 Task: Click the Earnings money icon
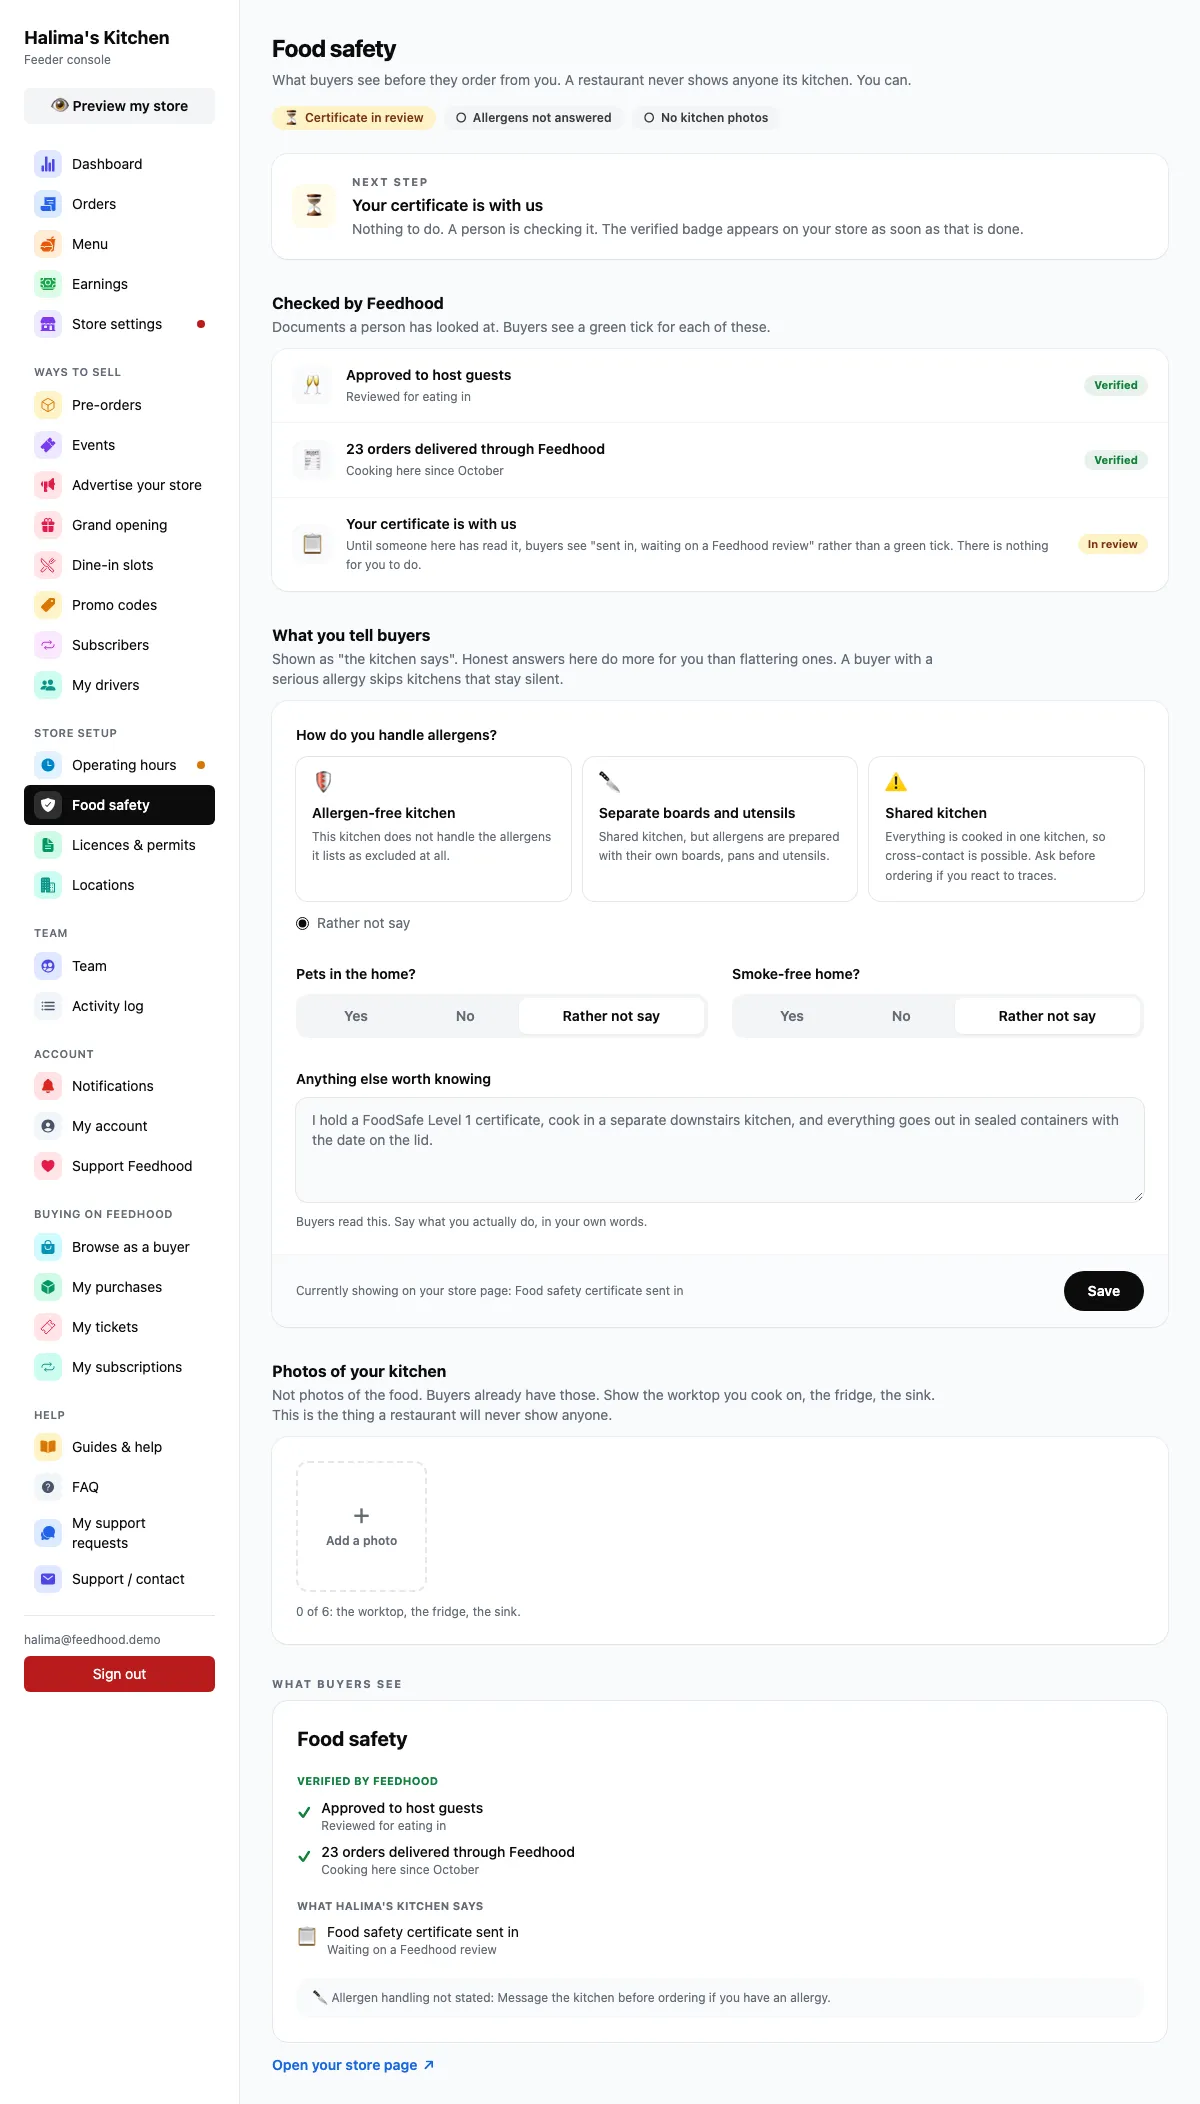pos(48,284)
